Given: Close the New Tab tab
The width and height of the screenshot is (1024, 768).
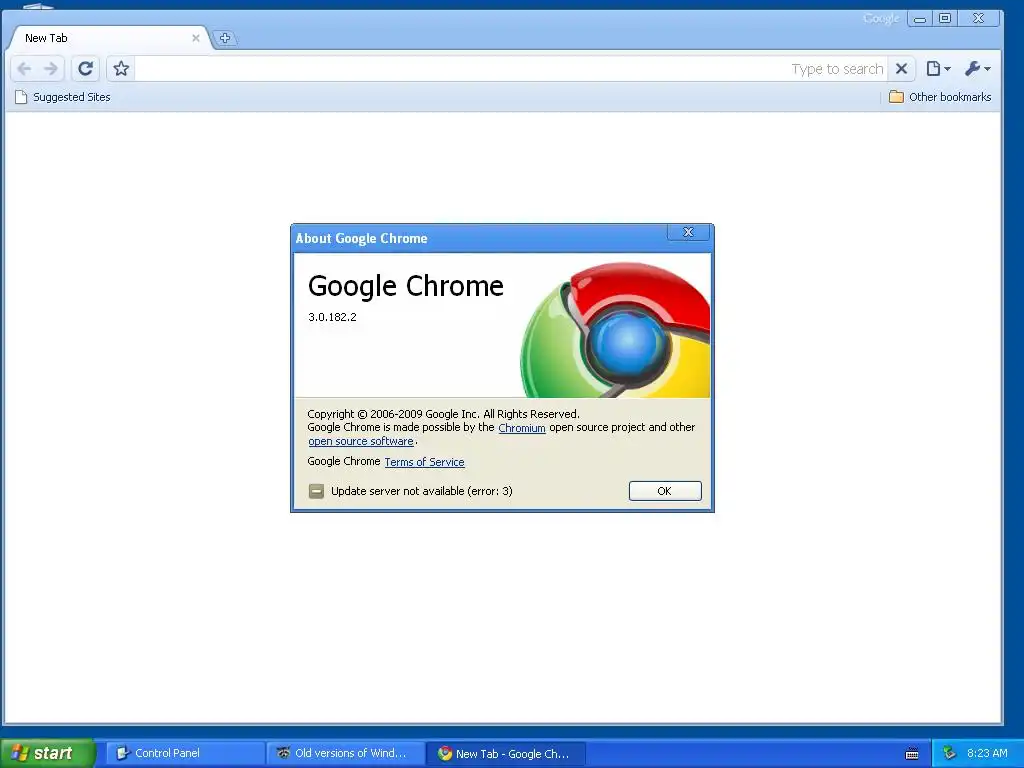Looking at the screenshot, I should [195, 38].
